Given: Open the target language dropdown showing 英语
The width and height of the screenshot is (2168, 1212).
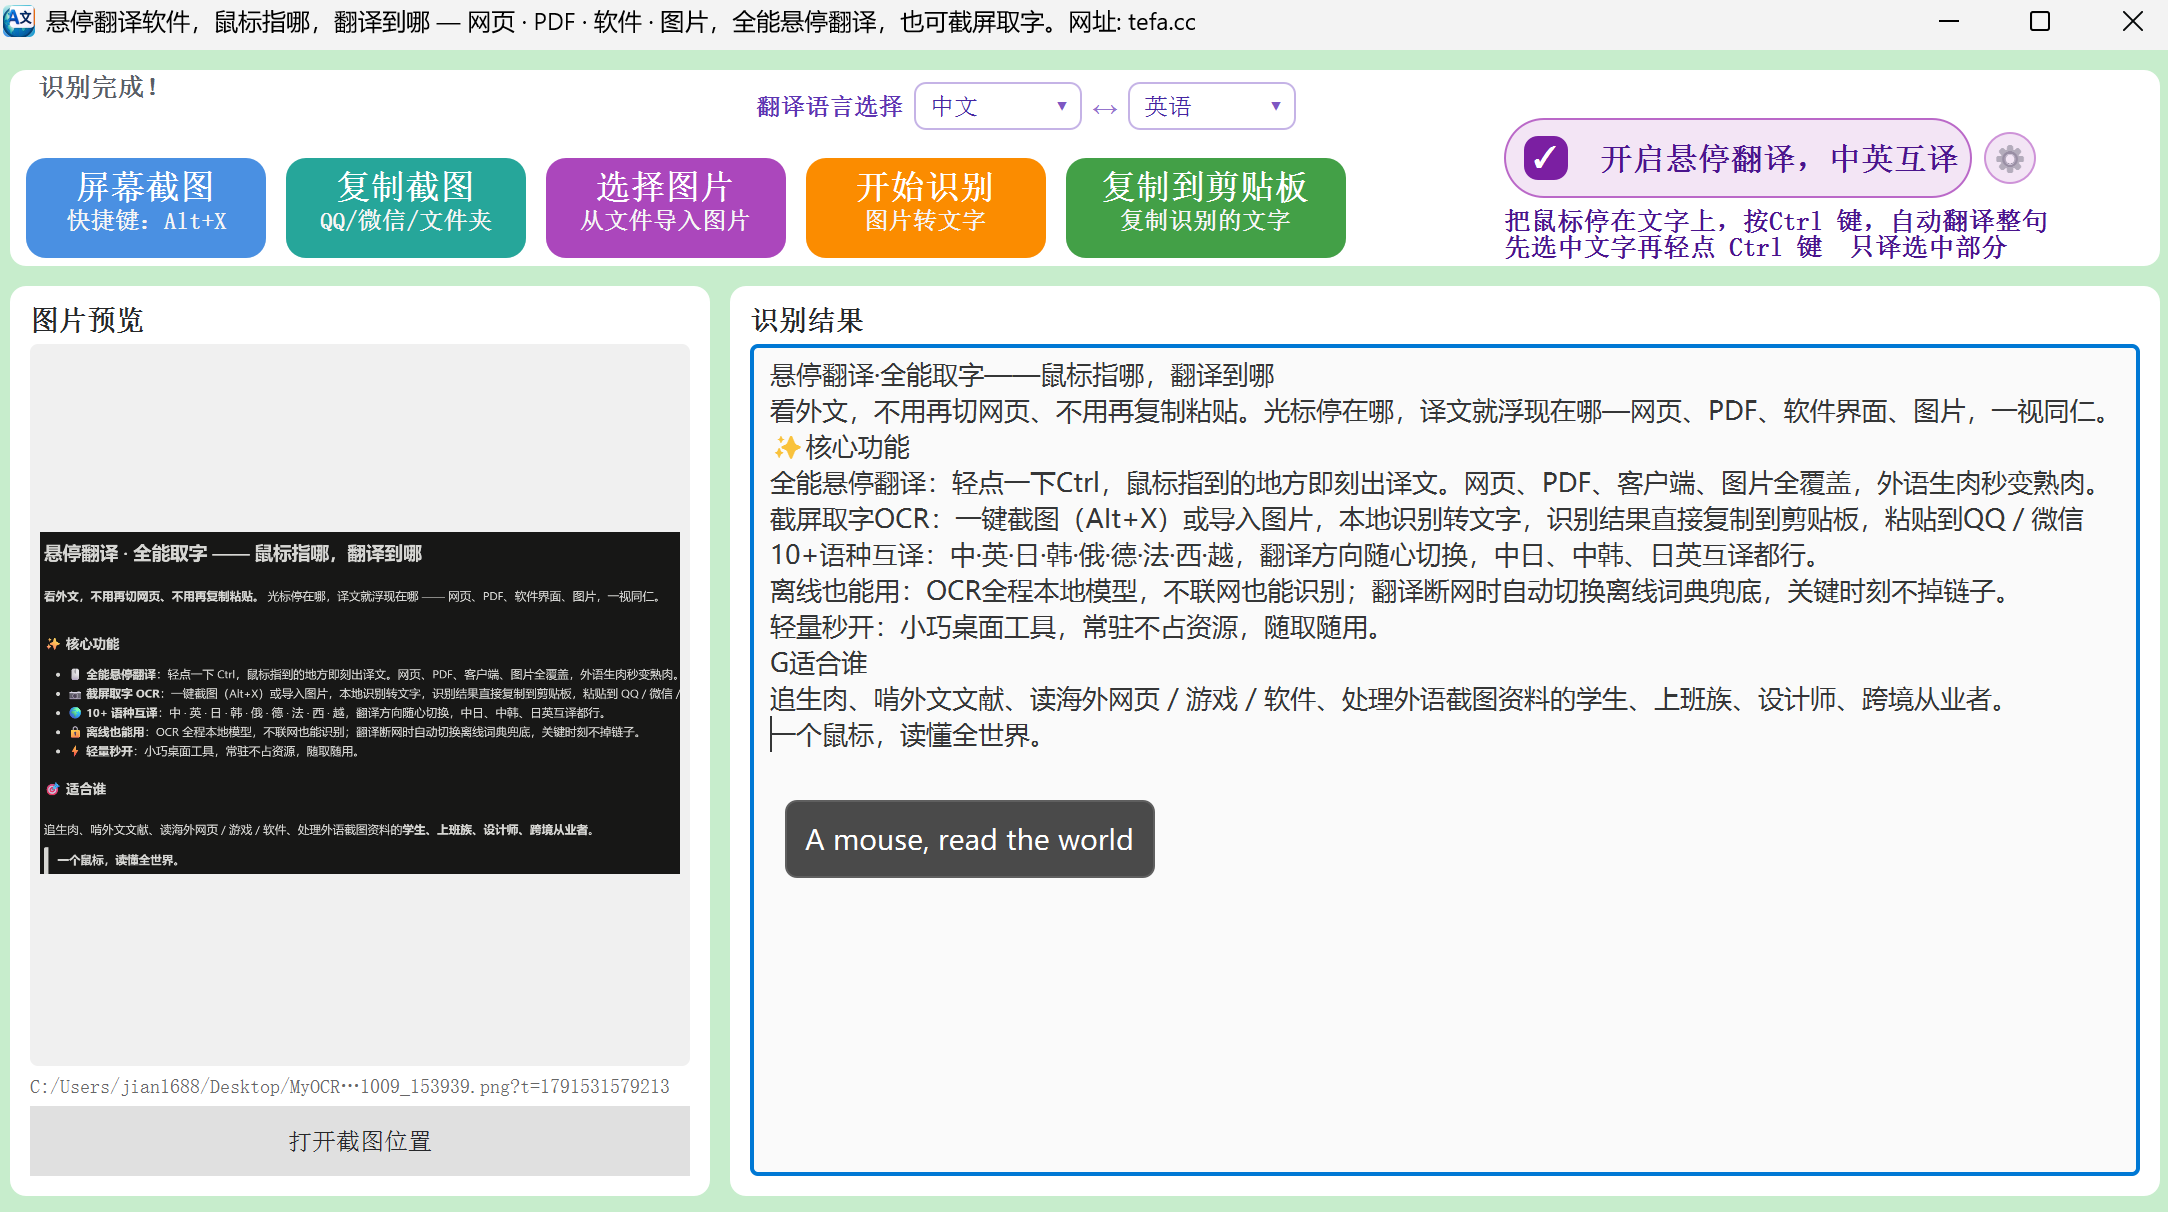Looking at the screenshot, I should click(x=1211, y=106).
